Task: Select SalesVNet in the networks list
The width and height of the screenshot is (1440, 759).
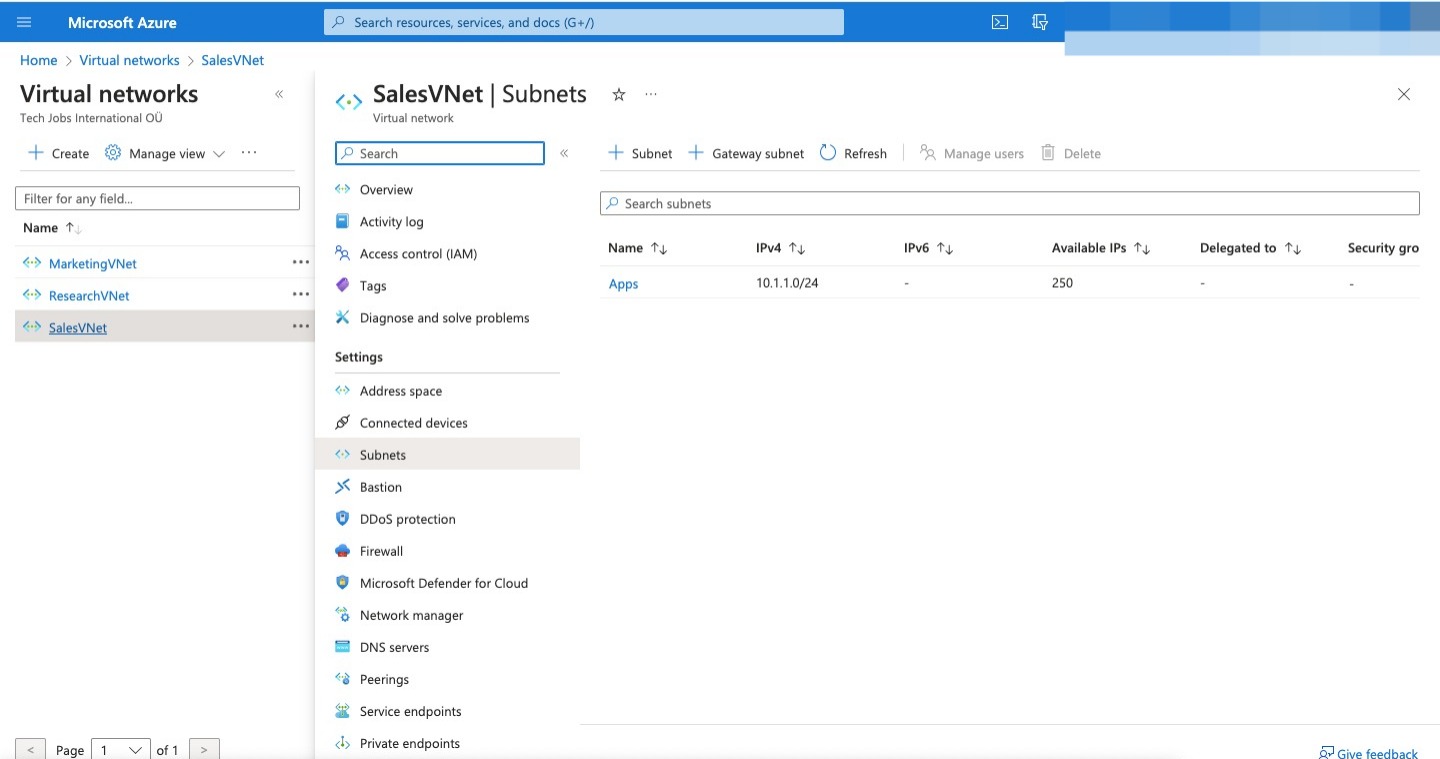Action: click(x=78, y=328)
